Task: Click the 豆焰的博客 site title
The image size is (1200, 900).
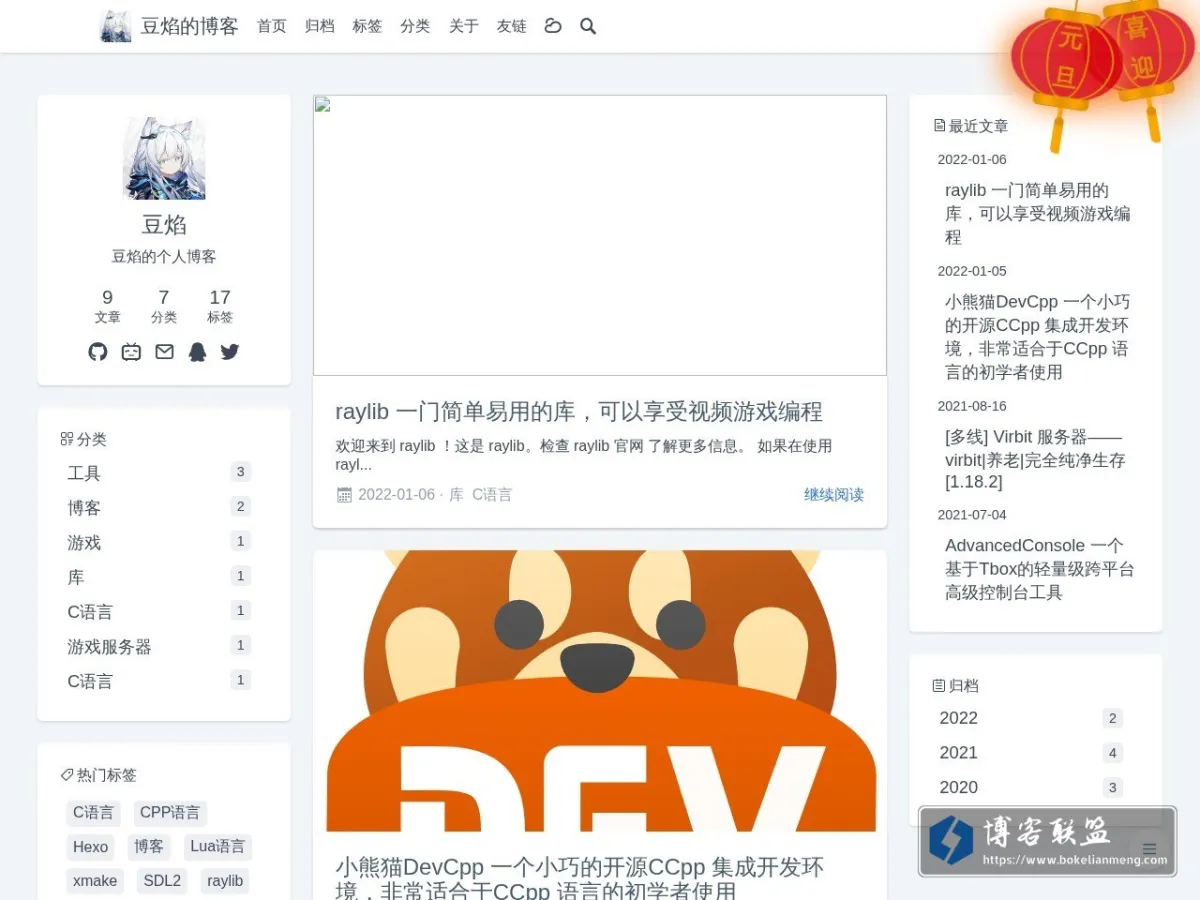Action: tap(189, 26)
